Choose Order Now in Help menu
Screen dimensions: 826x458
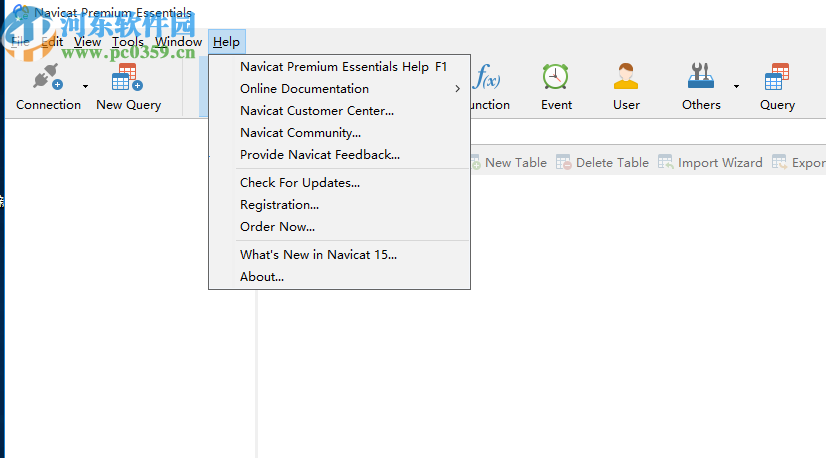339,227
